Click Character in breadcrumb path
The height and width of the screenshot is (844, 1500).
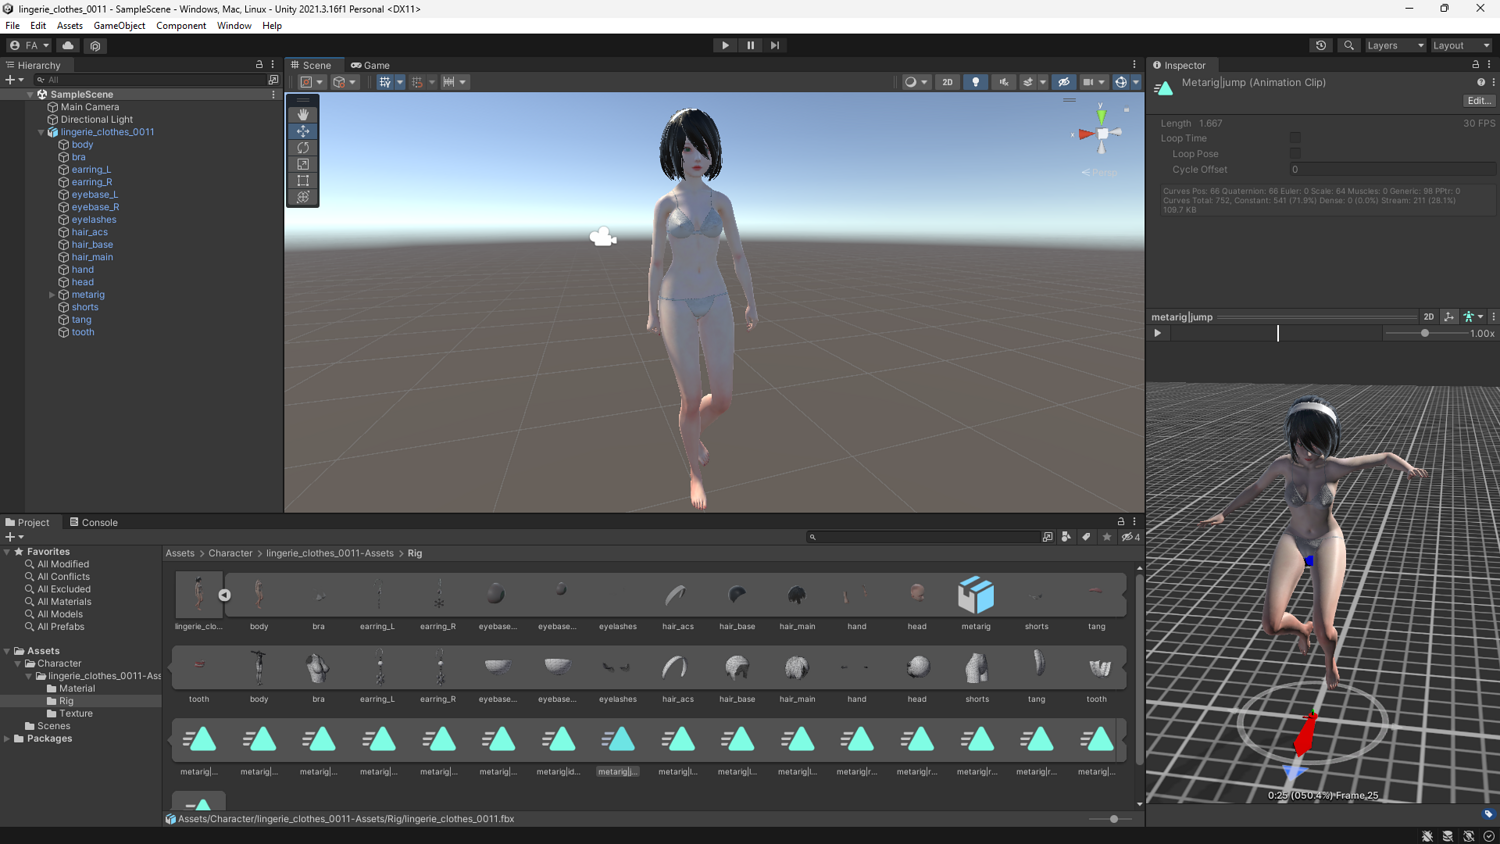pos(230,553)
